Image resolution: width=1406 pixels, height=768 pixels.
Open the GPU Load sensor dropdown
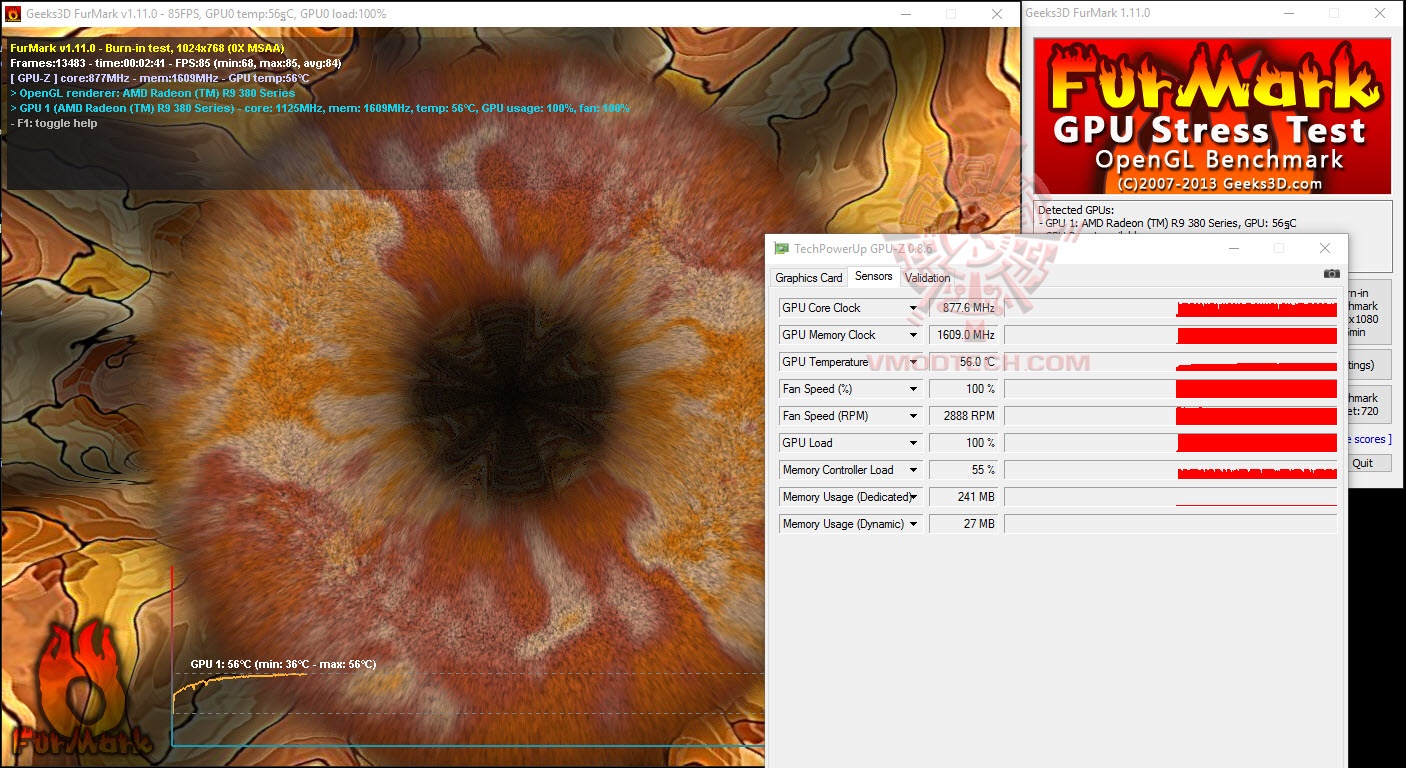[x=913, y=443]
